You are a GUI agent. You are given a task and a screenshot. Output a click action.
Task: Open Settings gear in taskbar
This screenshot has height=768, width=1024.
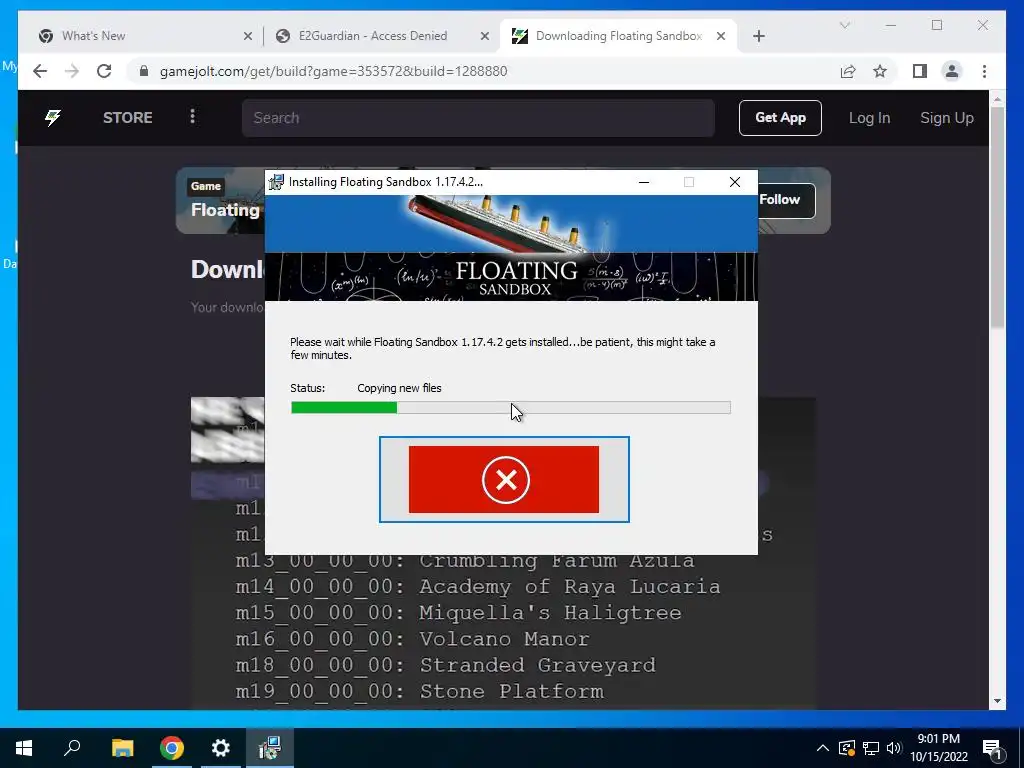tap(221, 748)
